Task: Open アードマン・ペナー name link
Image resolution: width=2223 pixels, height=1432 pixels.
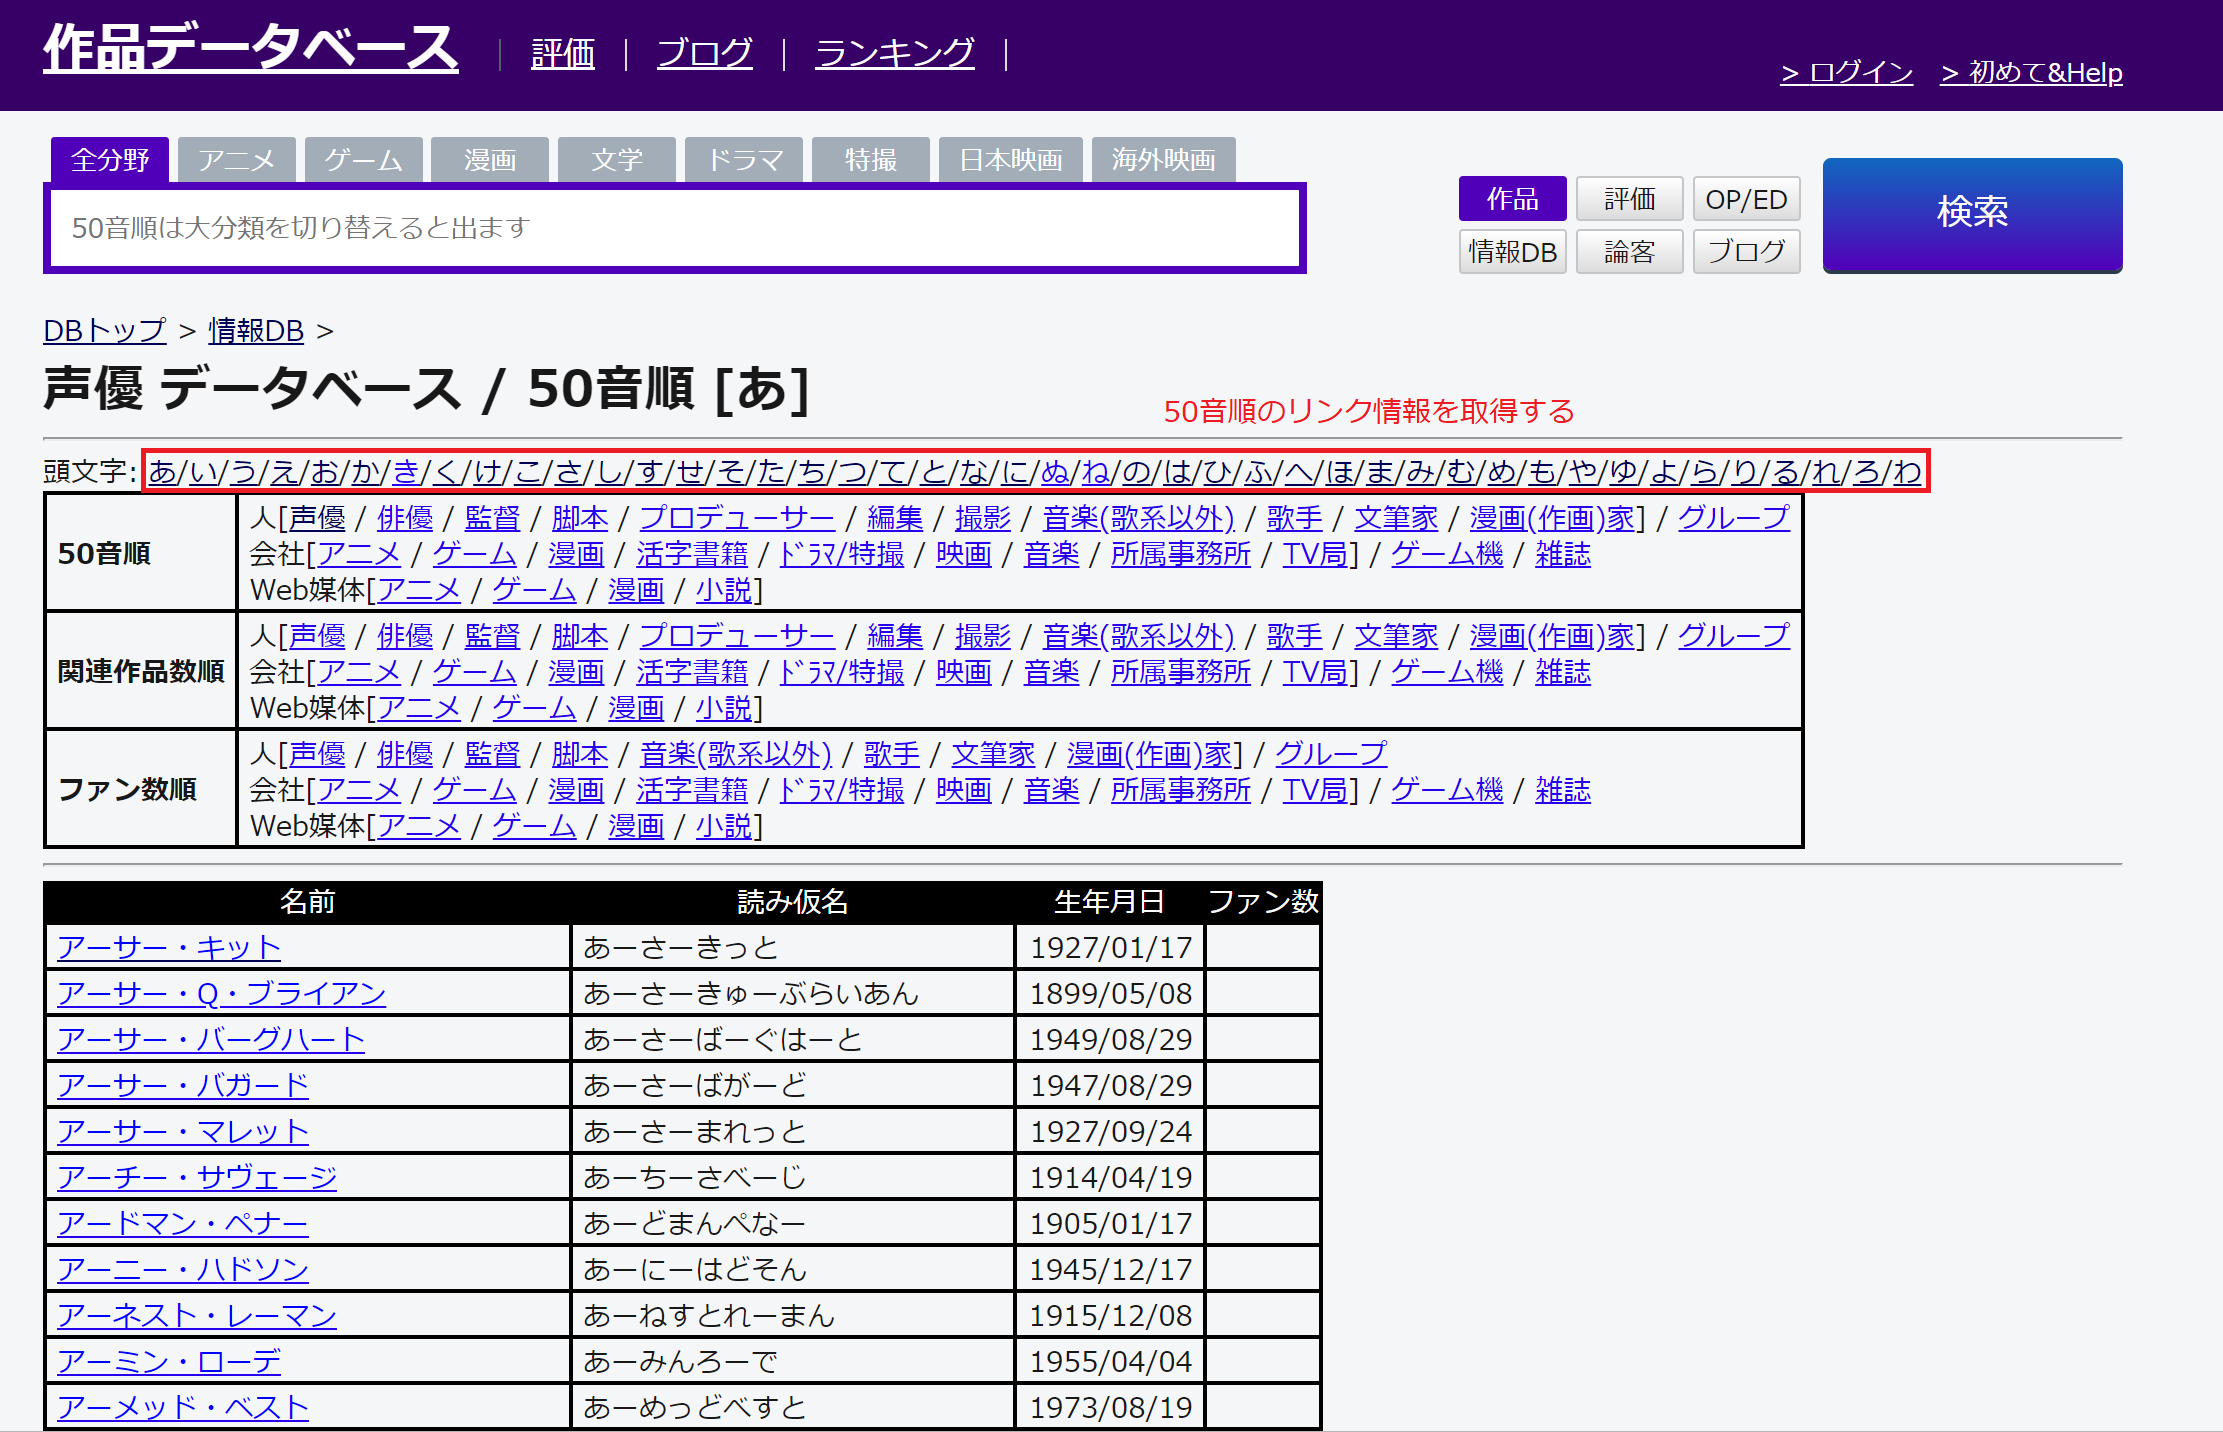Action: click(x=183, y=1223)
